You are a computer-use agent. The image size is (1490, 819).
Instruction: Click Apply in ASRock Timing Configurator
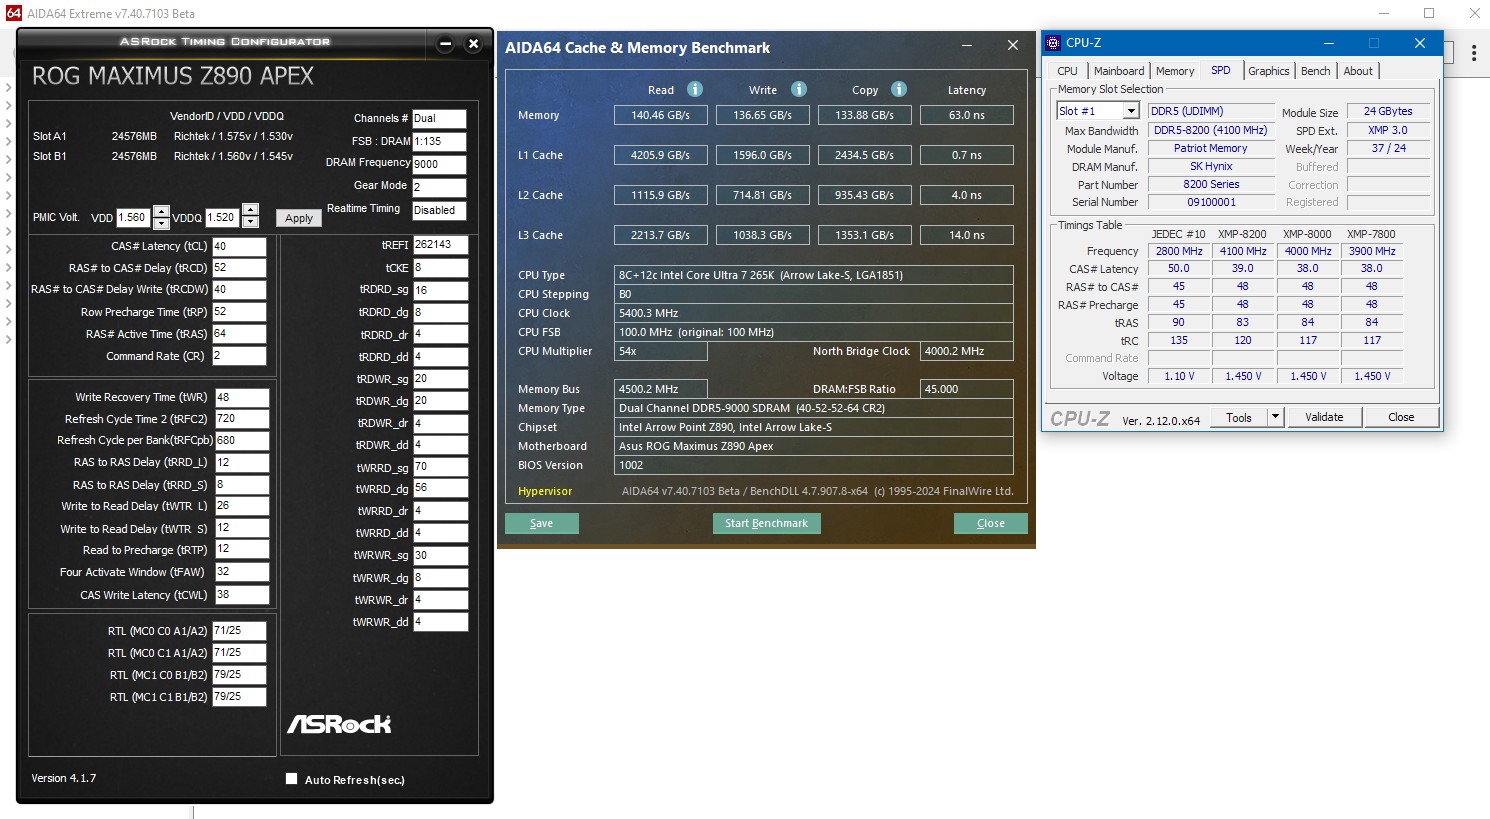299,218
